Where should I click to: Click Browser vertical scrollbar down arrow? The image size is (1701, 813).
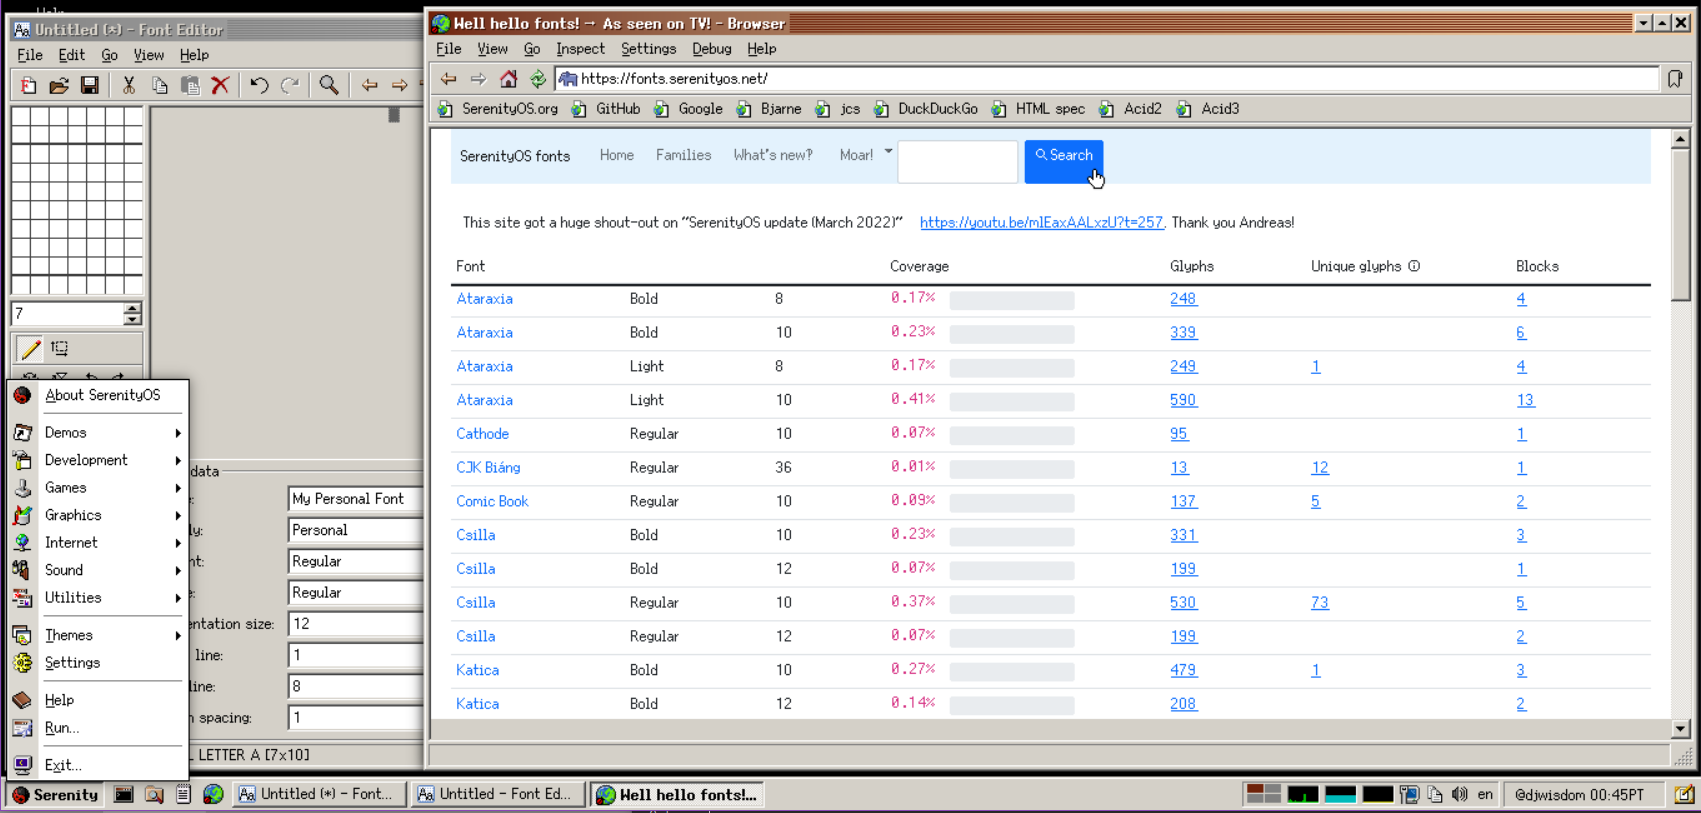(1680, 729)
